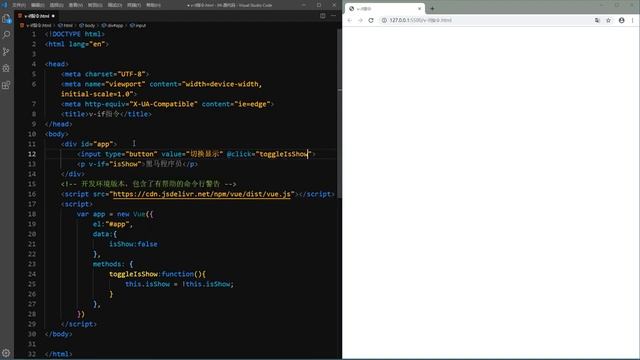This screenshot has width=640, height=360.
Task: Open the 编辑(E) menu in VS Code
Action: 38,5
